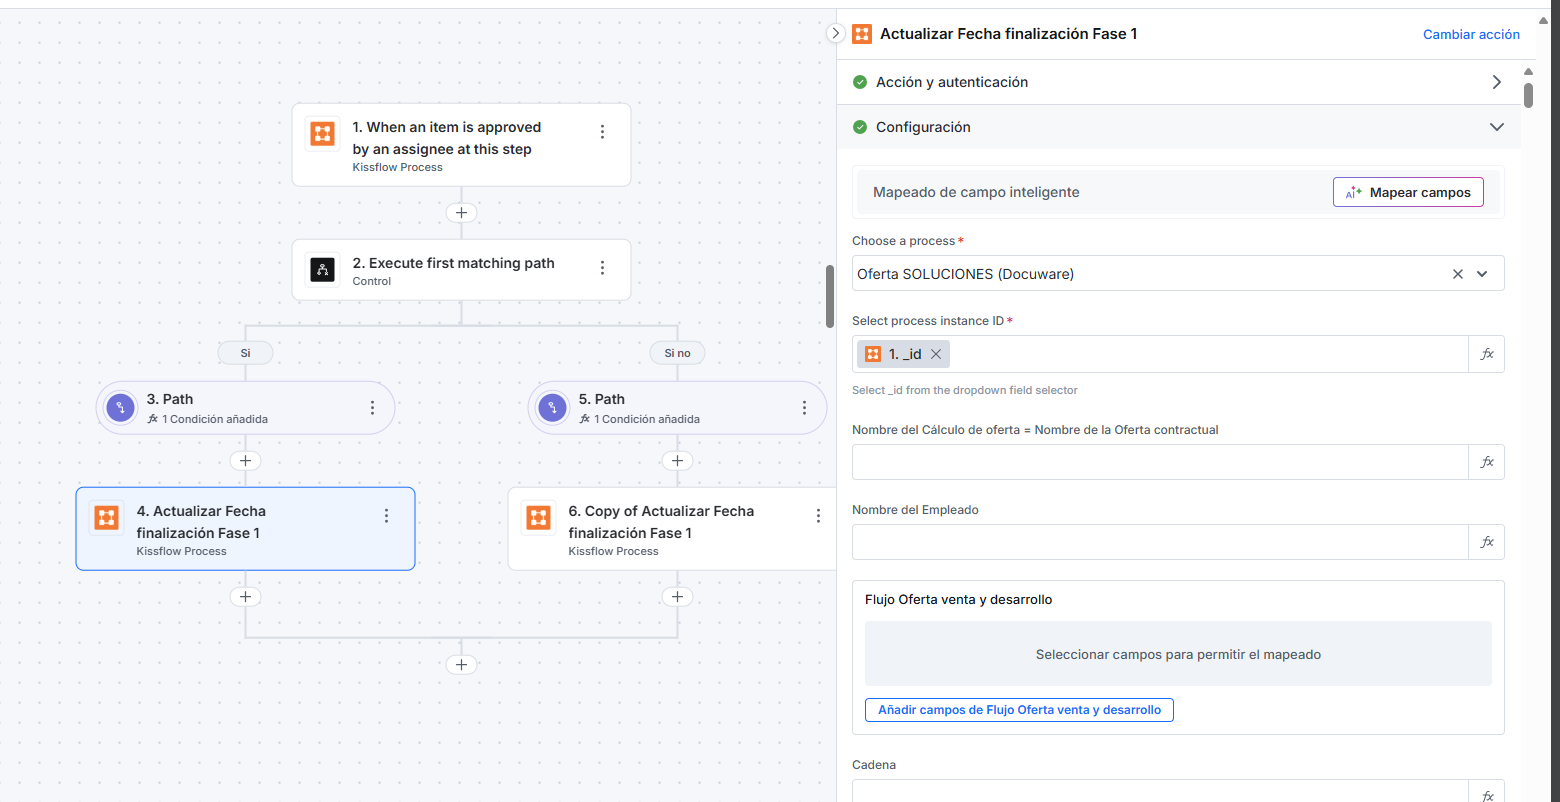Remove the 1. _id tag
This screenshot has width=1560, height=802.
[x=936, y=354]
